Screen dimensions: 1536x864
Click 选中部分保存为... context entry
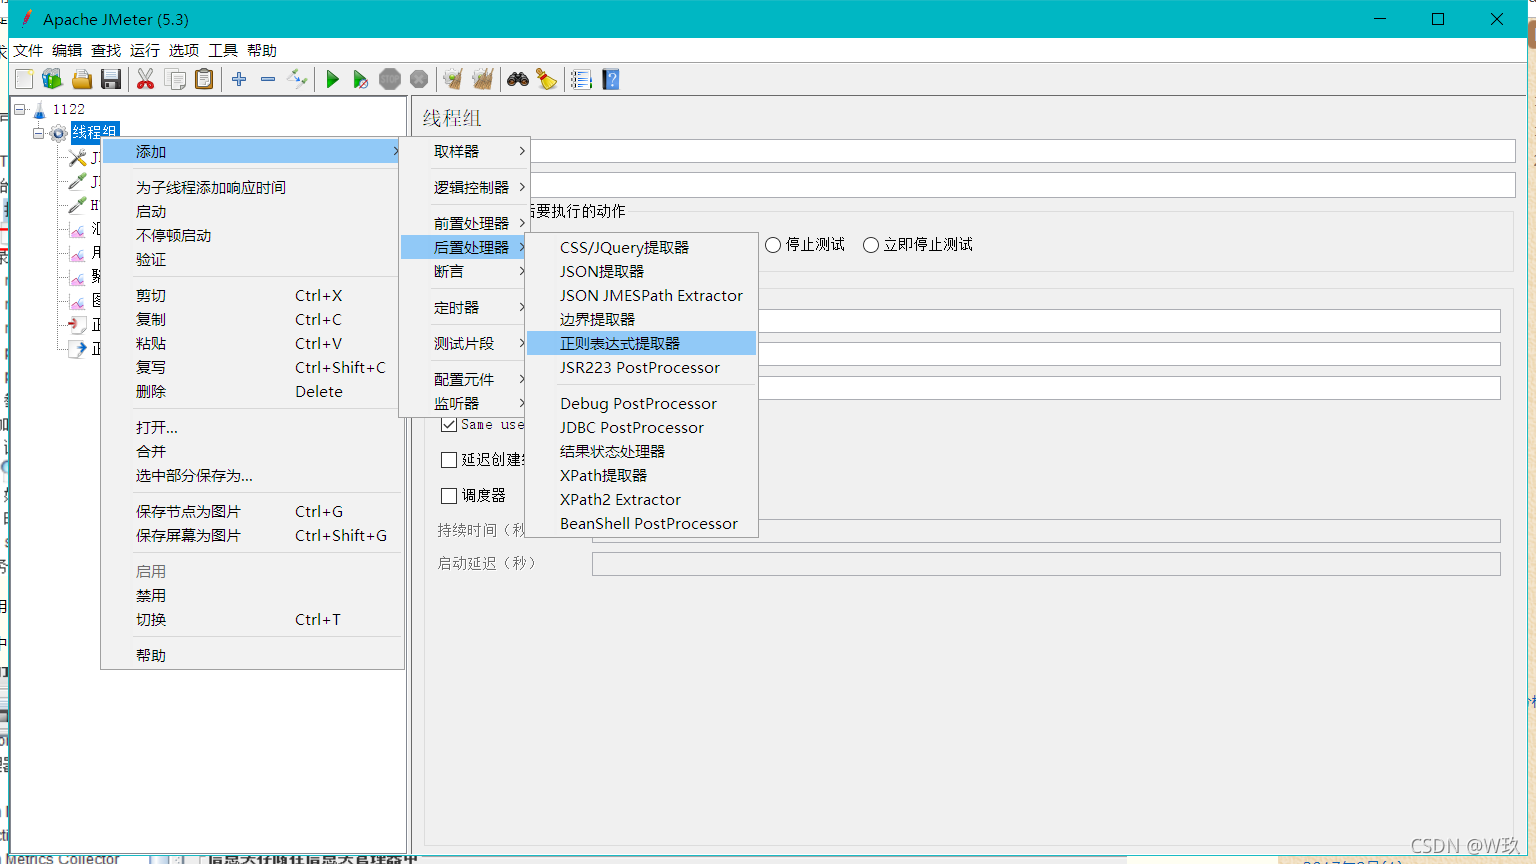point(252,475)
